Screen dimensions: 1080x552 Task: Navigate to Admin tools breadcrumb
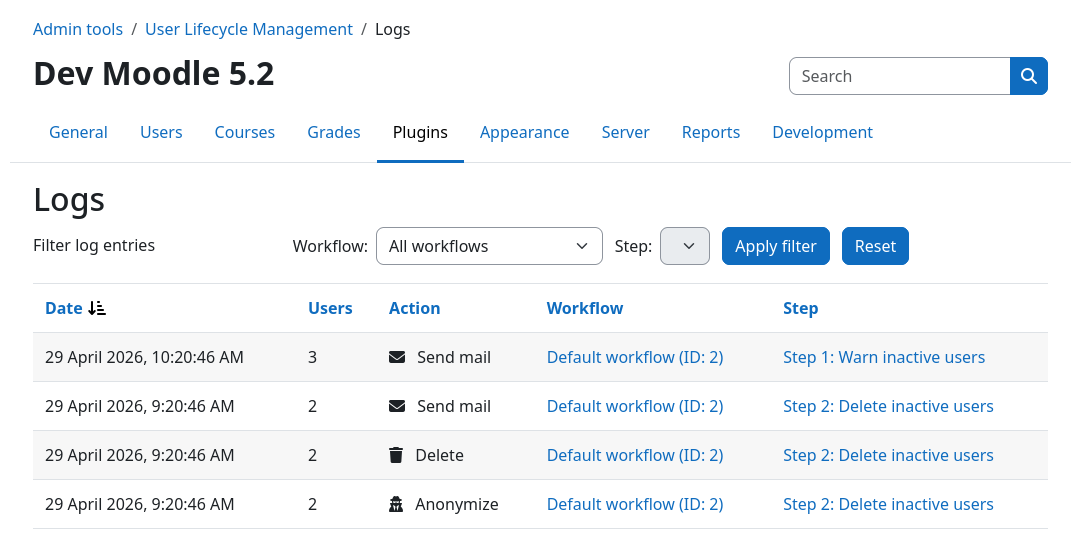click(78, 29)
